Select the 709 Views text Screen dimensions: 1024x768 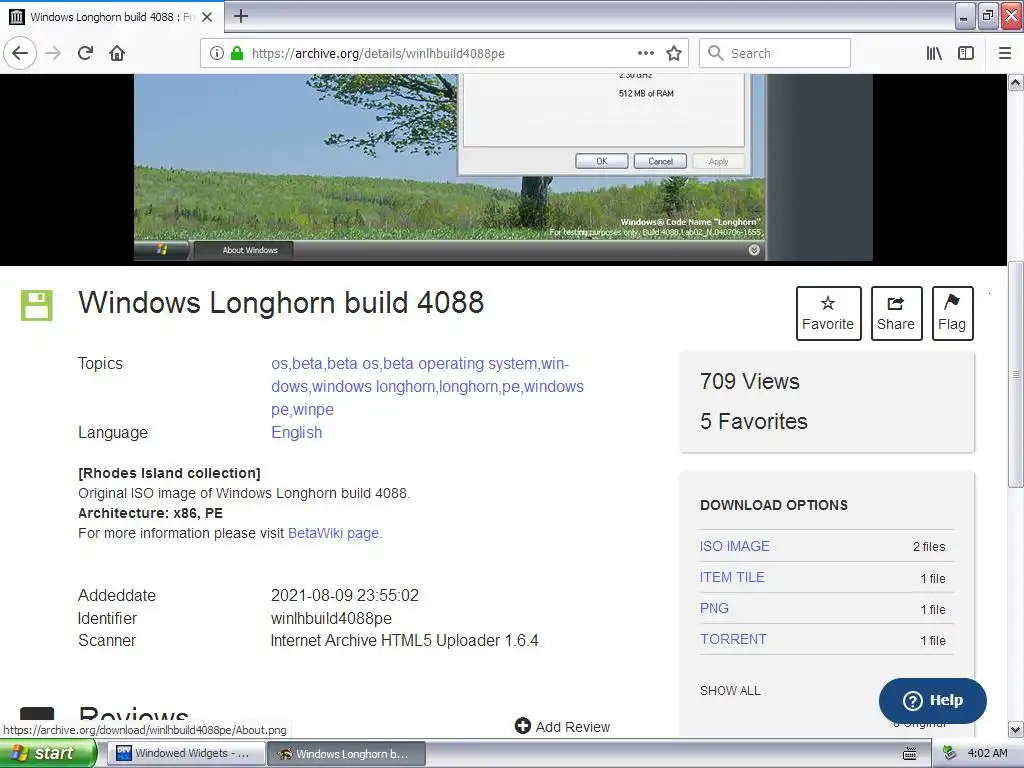point(750,381)
